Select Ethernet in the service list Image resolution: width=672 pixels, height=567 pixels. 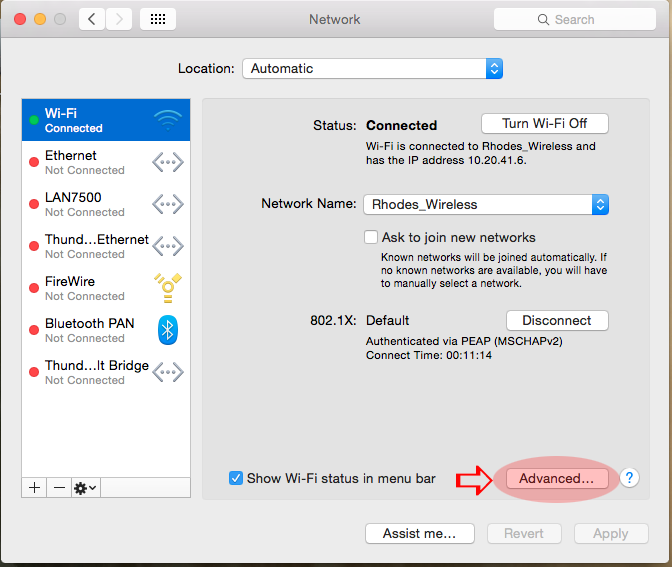106,162
